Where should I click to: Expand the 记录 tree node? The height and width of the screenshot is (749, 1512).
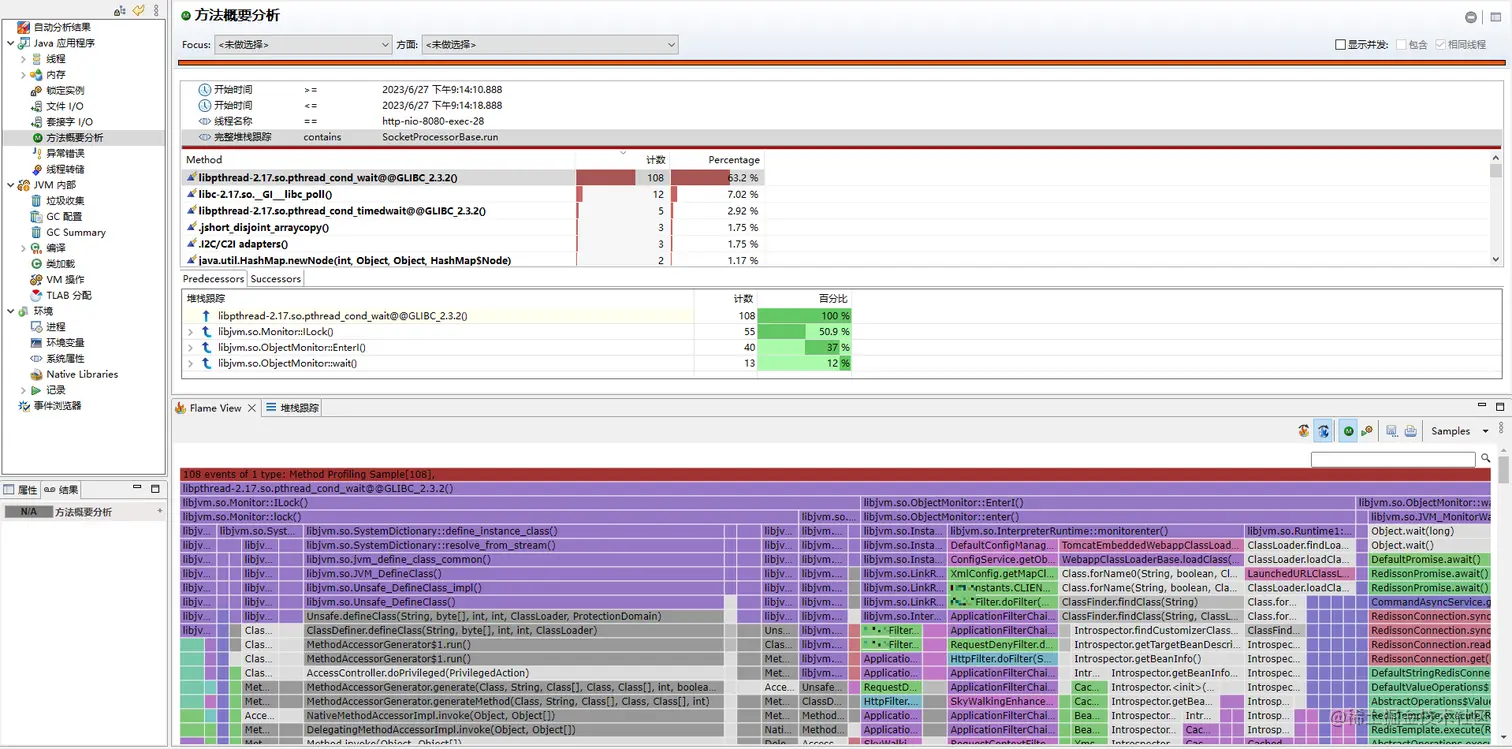click(x=24, y=390)
